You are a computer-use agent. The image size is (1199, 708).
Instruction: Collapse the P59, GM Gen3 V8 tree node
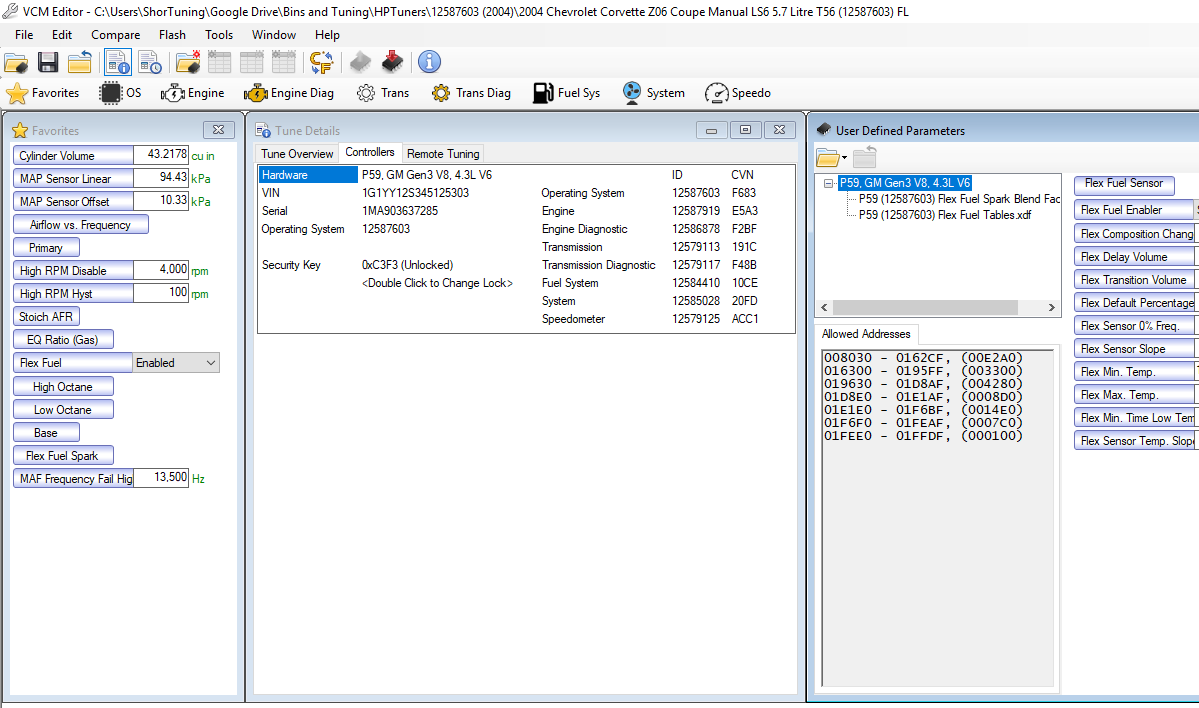[828, 183]
